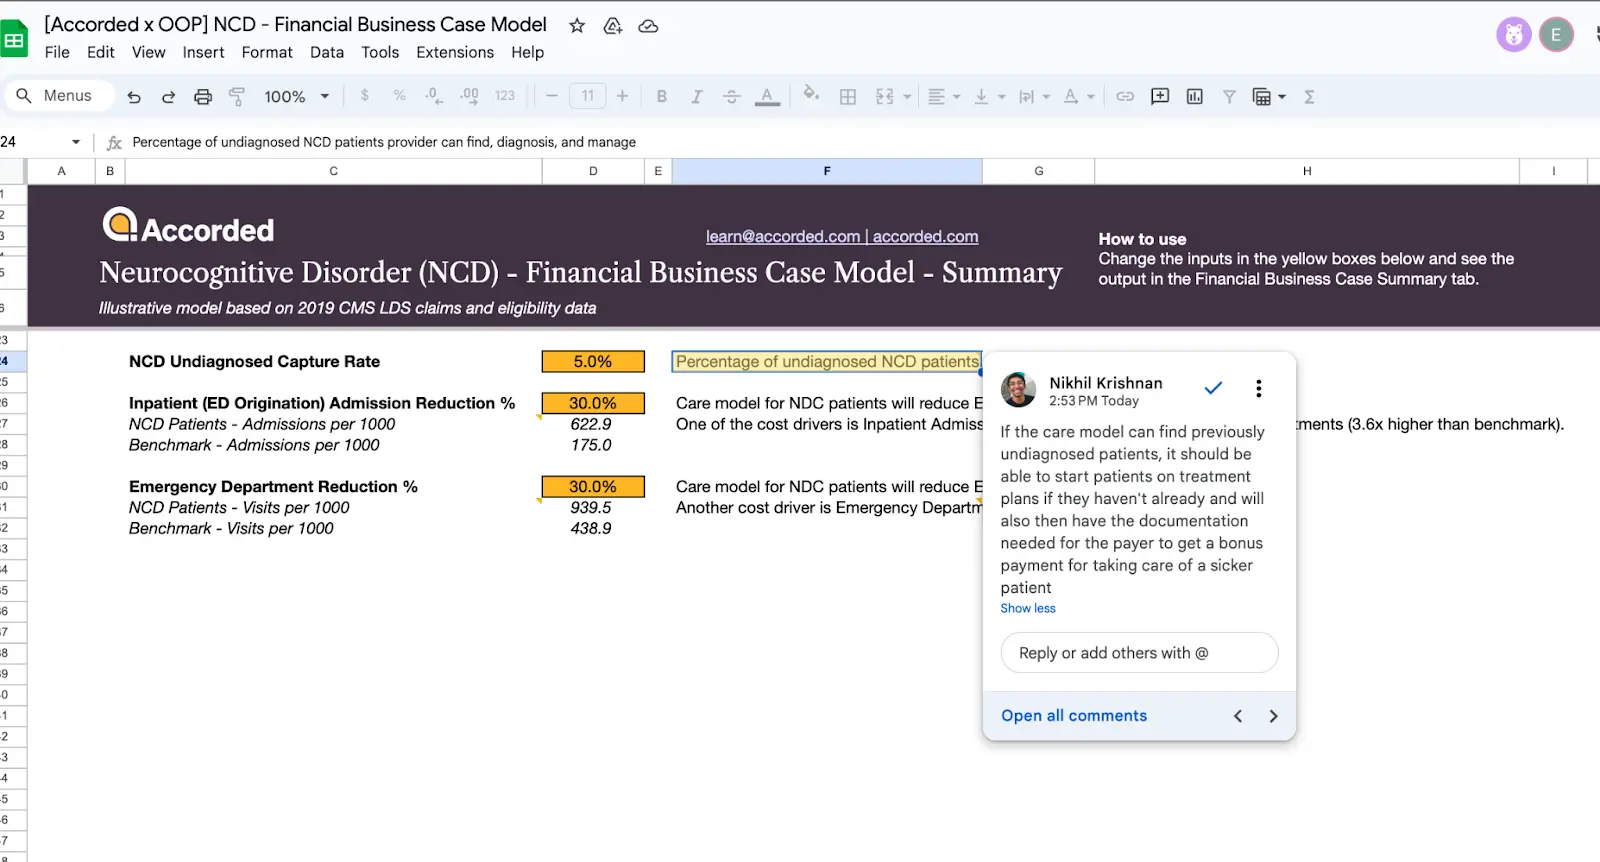Open the View menu
Viewport: 1600px width, 862px height.
coord(148,52)
